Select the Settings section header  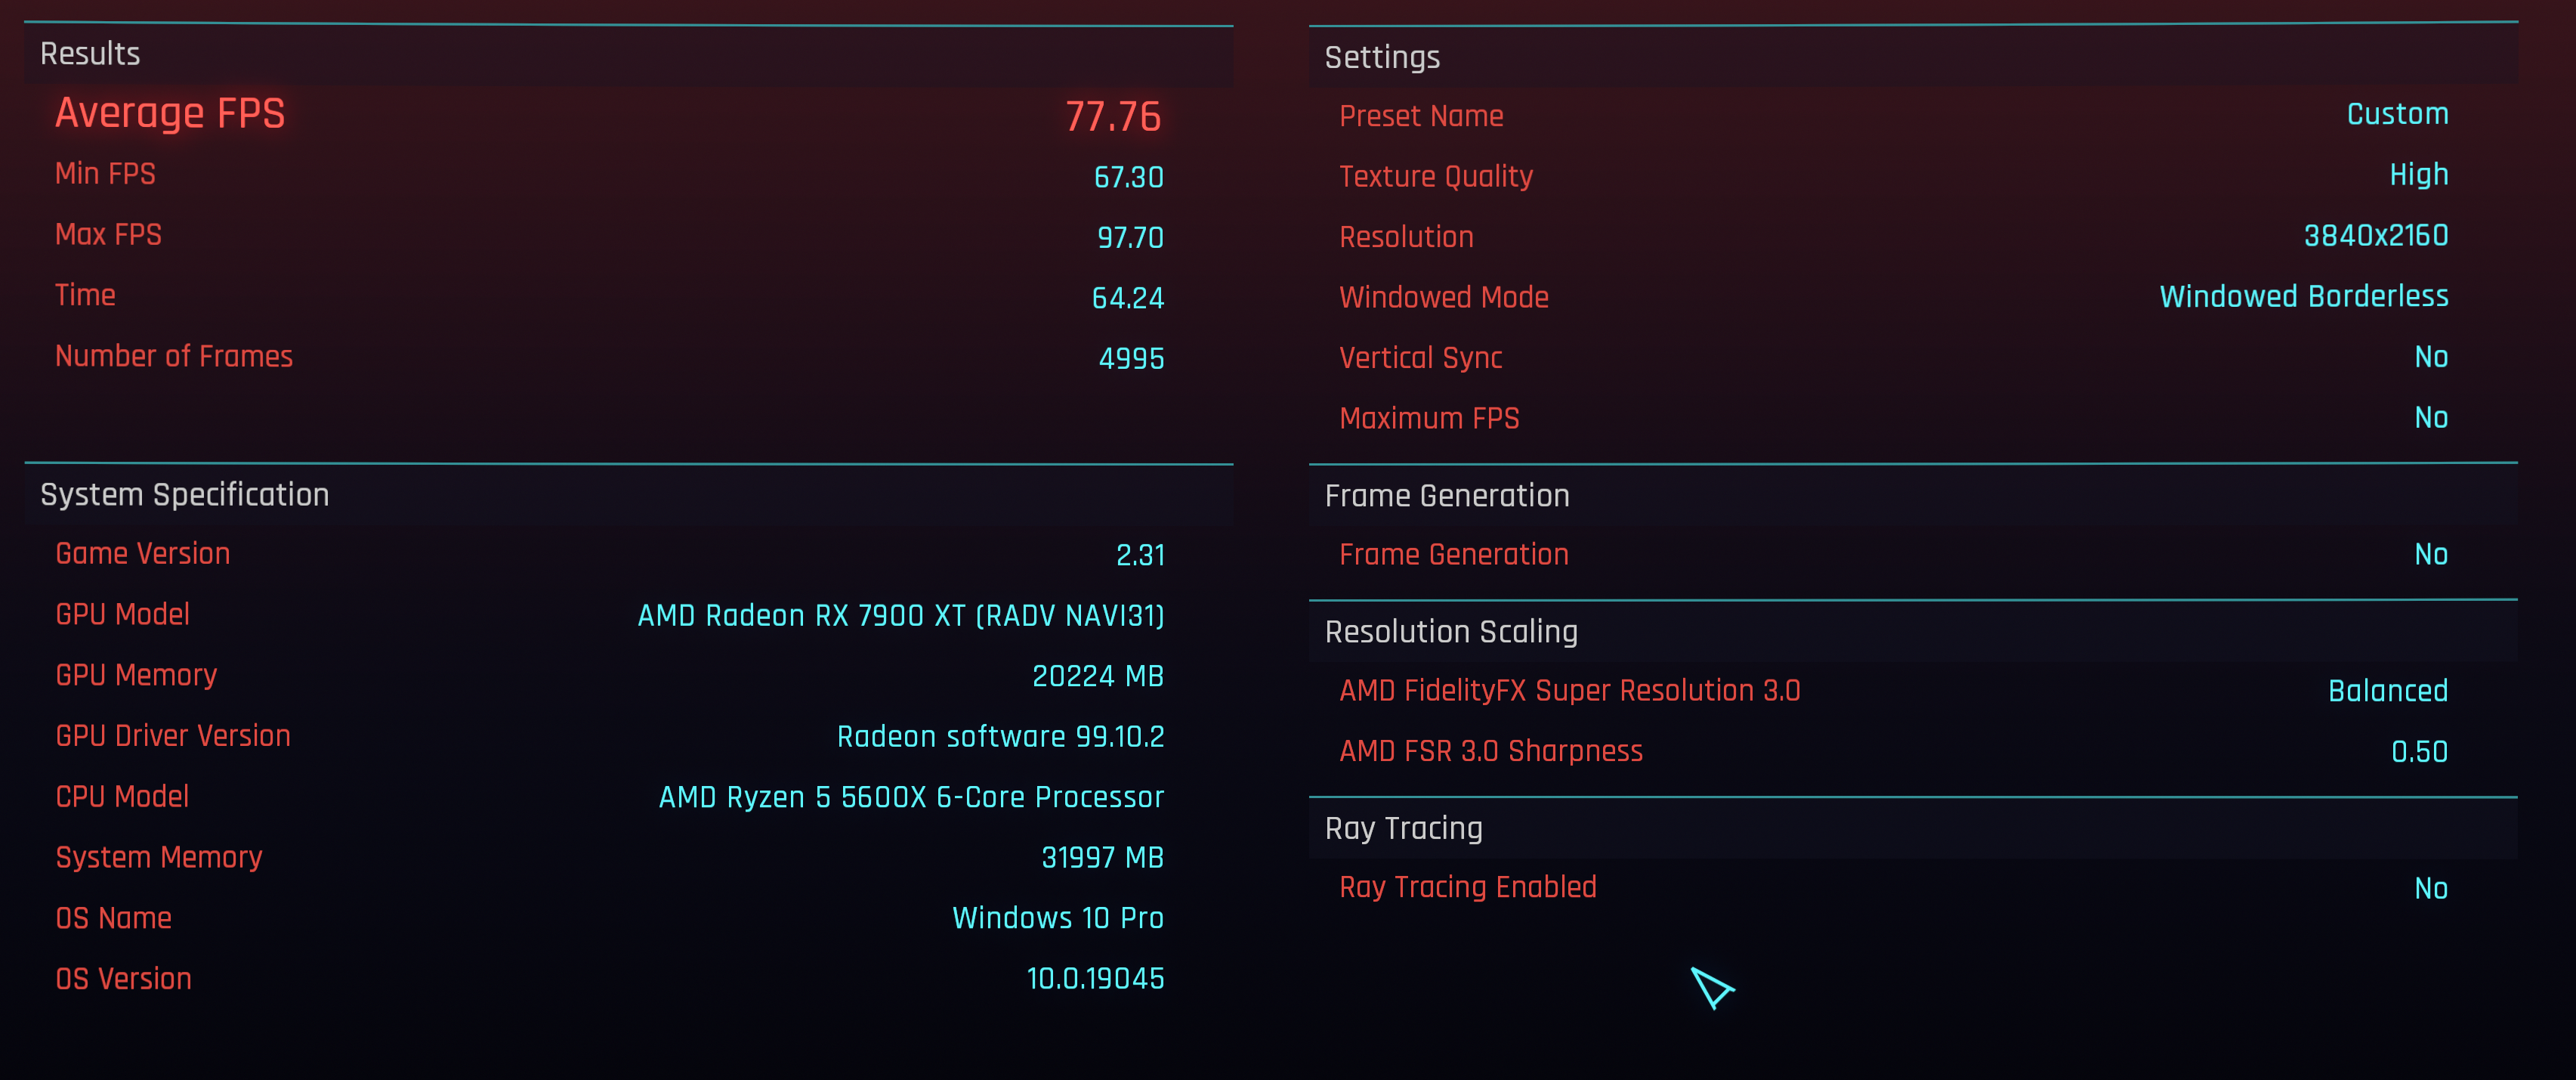1382,56
